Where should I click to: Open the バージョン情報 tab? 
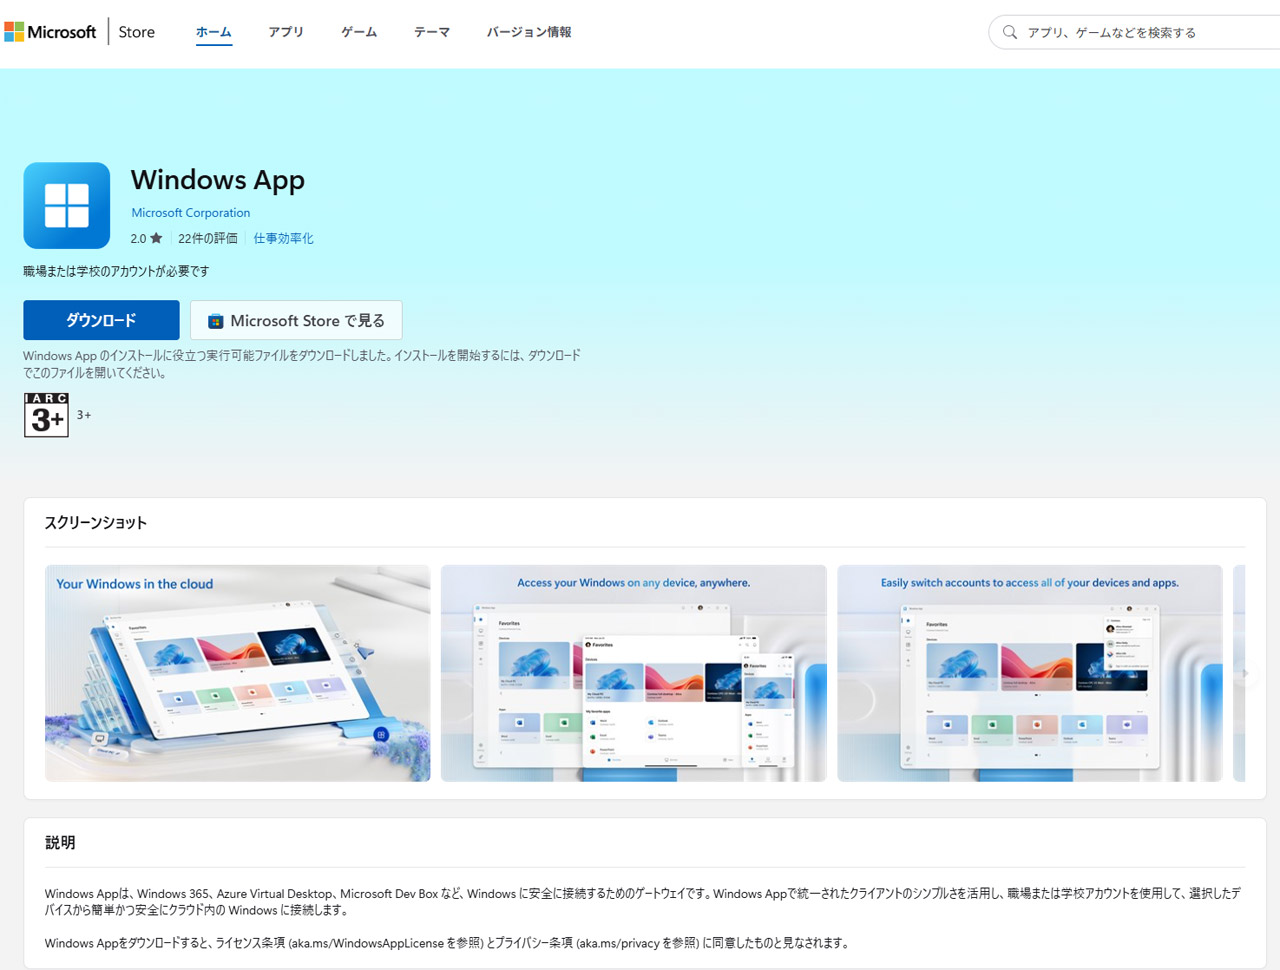pyautogui.click(x=529, y=32)
